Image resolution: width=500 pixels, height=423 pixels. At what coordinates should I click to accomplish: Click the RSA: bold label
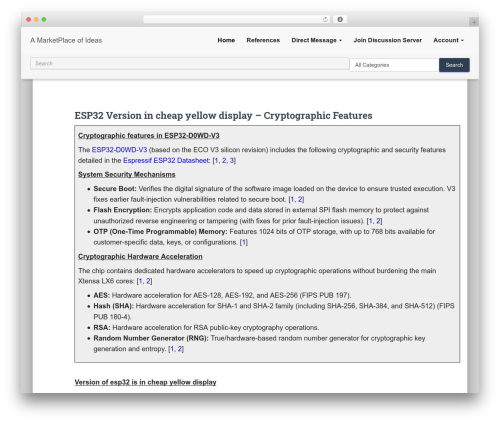click(x=102, y=328)
